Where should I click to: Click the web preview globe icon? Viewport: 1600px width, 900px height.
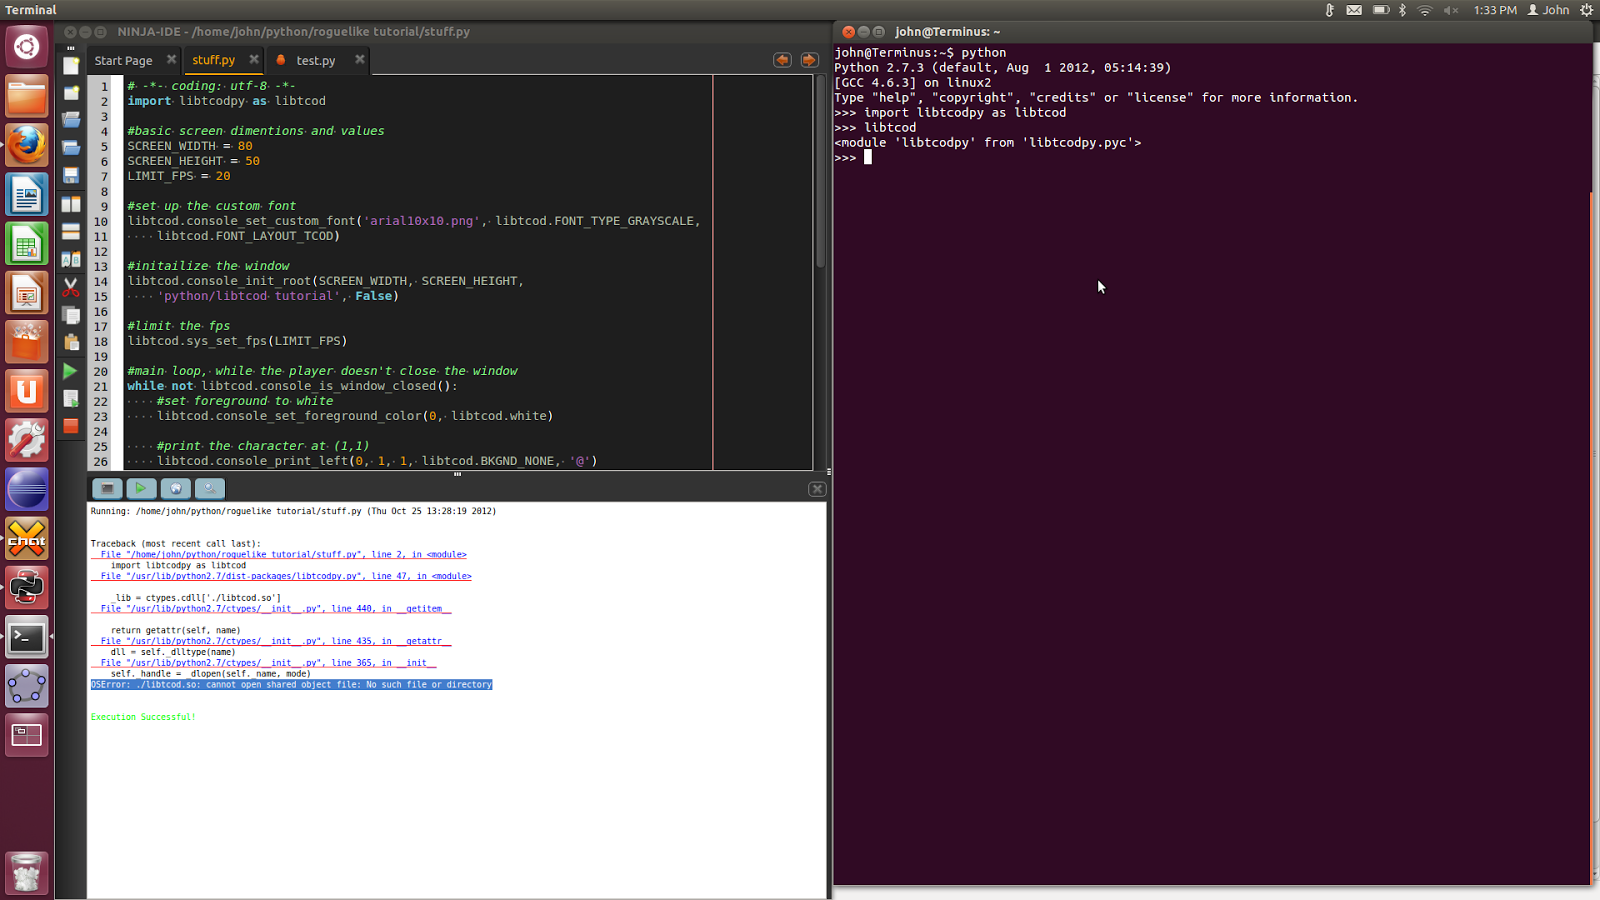pyautogui.click(x=176, y=489)
